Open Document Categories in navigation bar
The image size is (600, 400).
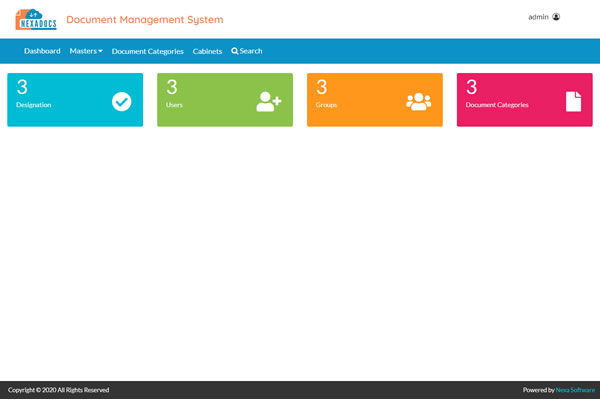pyautogui.click(x=148, y=51)
